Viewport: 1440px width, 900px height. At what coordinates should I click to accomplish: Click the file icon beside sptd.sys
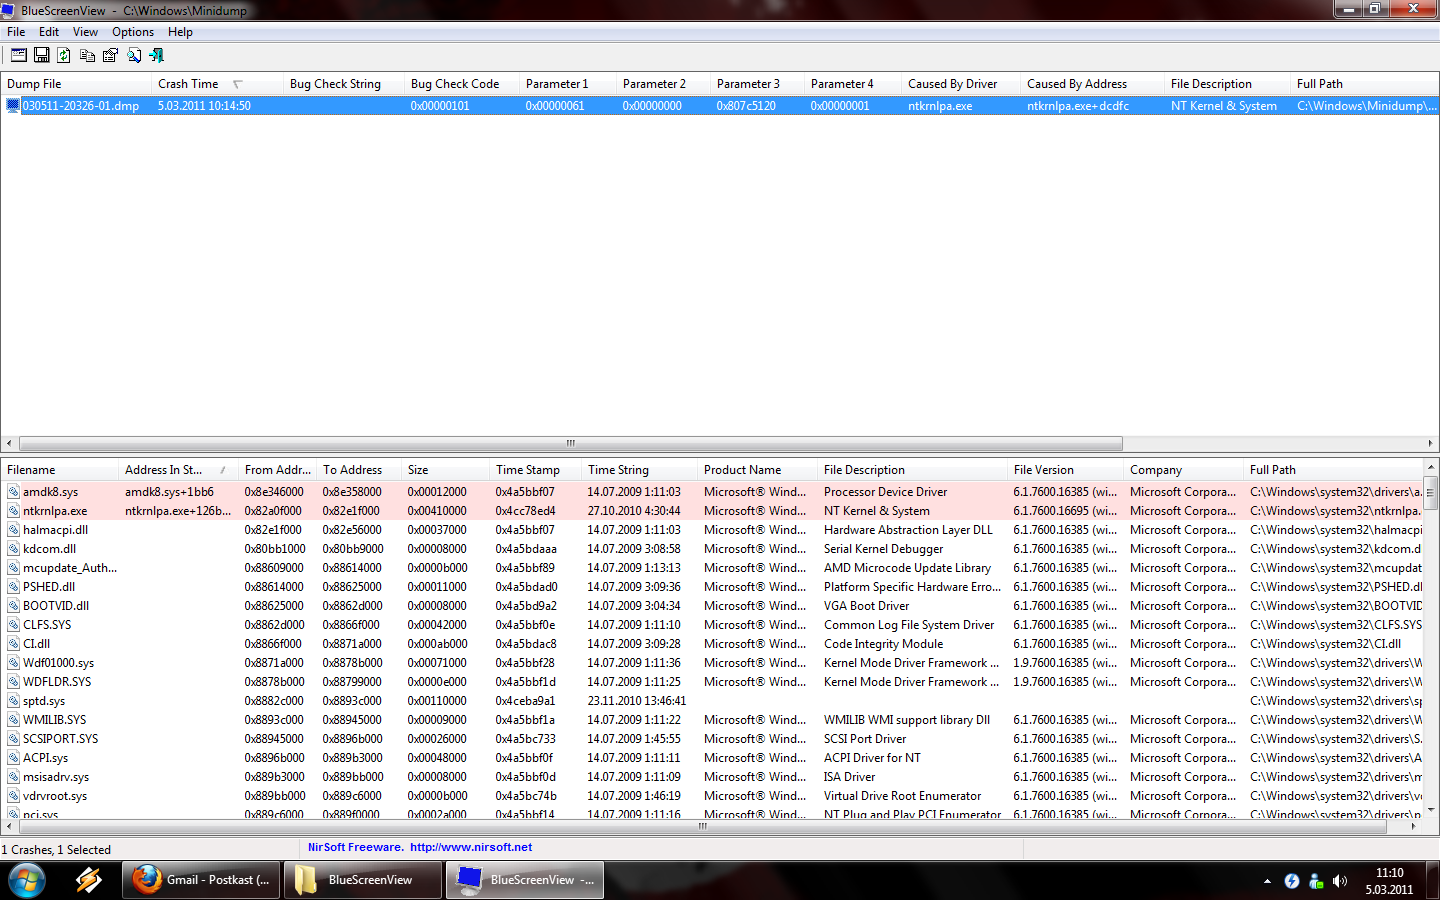click(x=13, y=701)
